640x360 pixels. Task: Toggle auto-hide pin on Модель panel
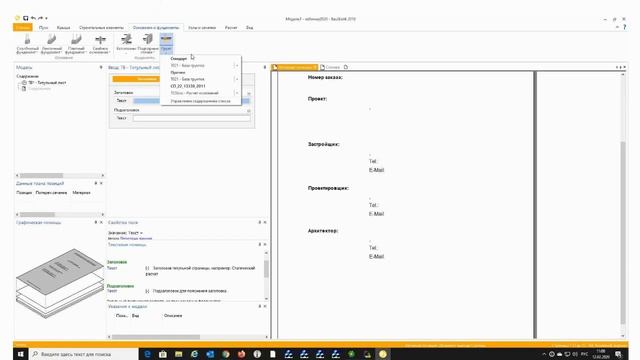101,67
